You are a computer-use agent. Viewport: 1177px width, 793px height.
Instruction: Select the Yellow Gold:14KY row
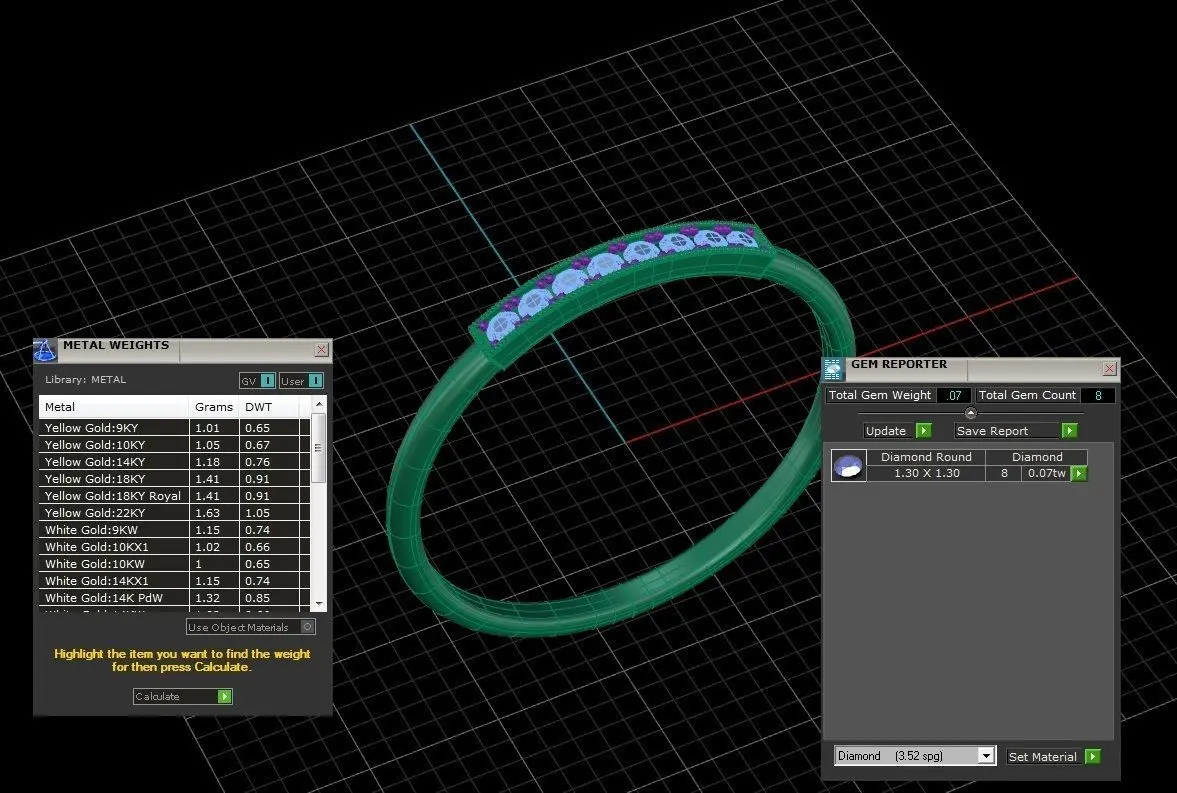(x=174, y=462)
